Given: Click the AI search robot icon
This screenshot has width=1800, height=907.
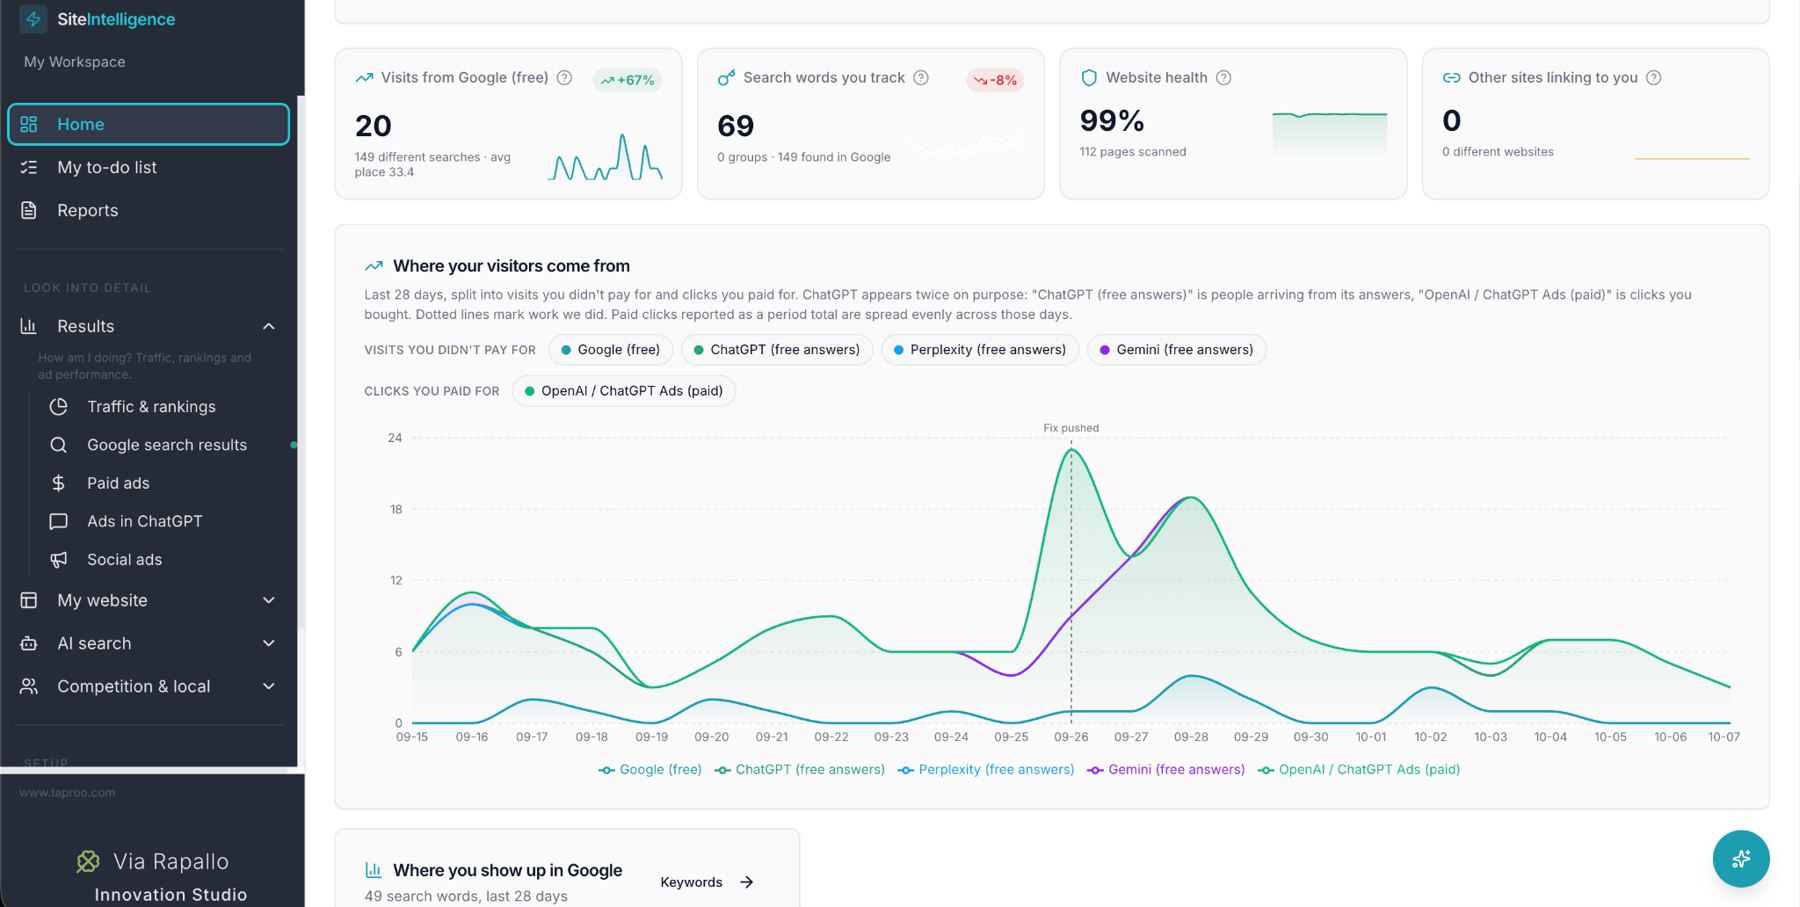Looking at the screenshot, I should point(29,643).
